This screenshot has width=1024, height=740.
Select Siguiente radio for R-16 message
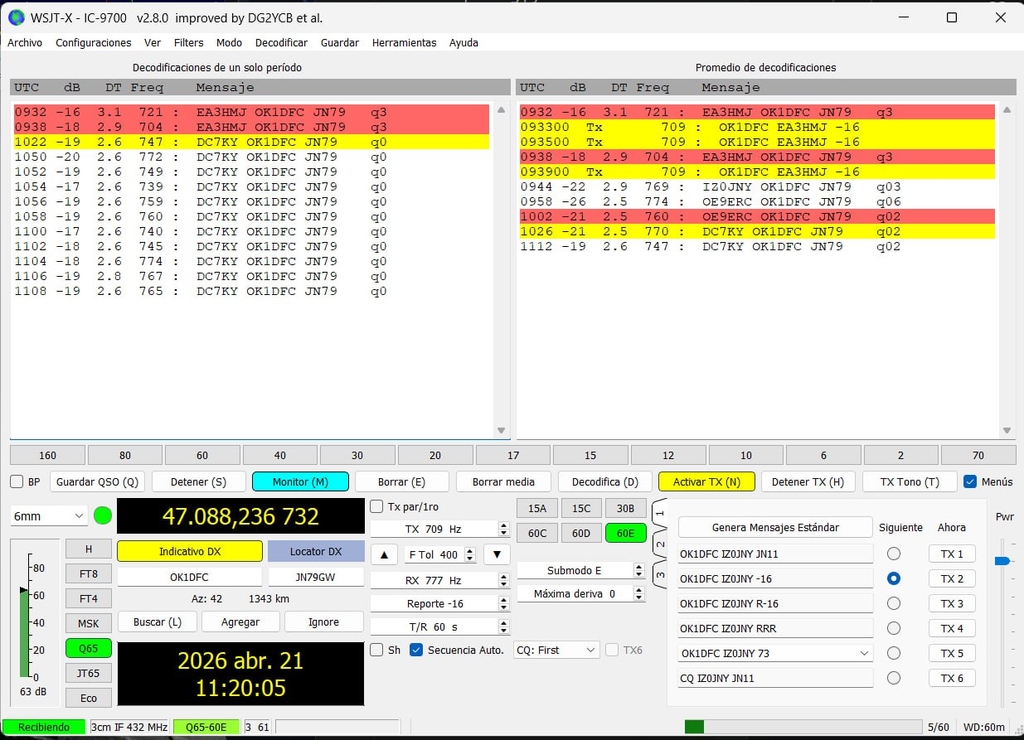[x=893, y=603]
